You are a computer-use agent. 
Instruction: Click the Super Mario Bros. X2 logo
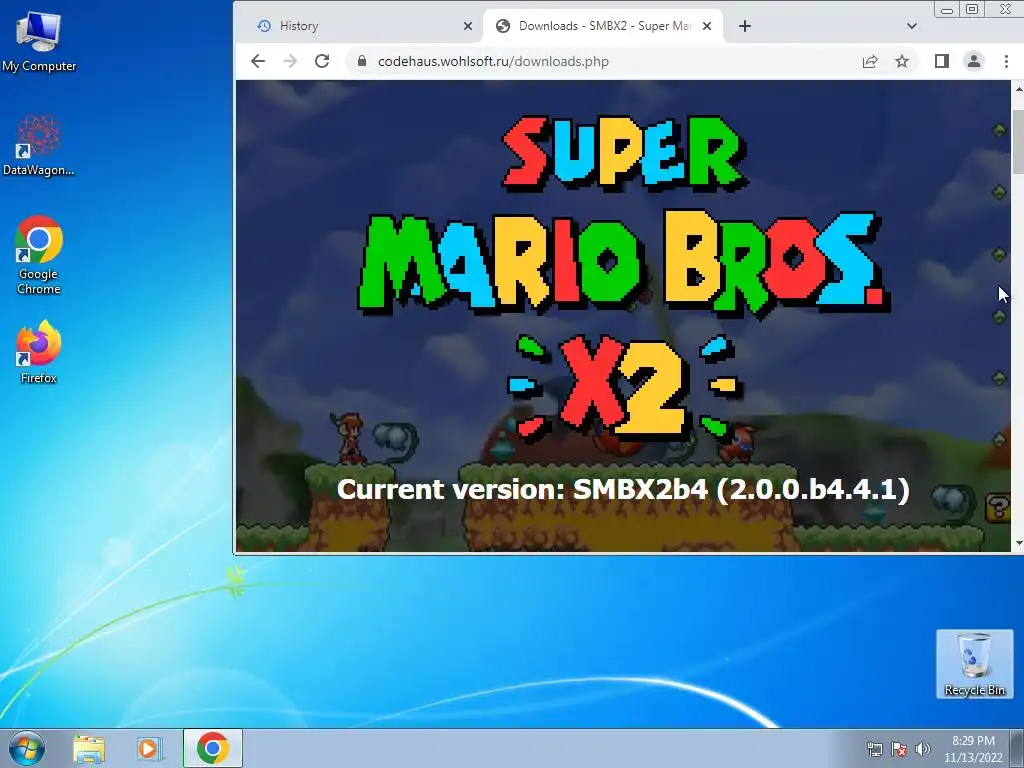coord(622,279)
